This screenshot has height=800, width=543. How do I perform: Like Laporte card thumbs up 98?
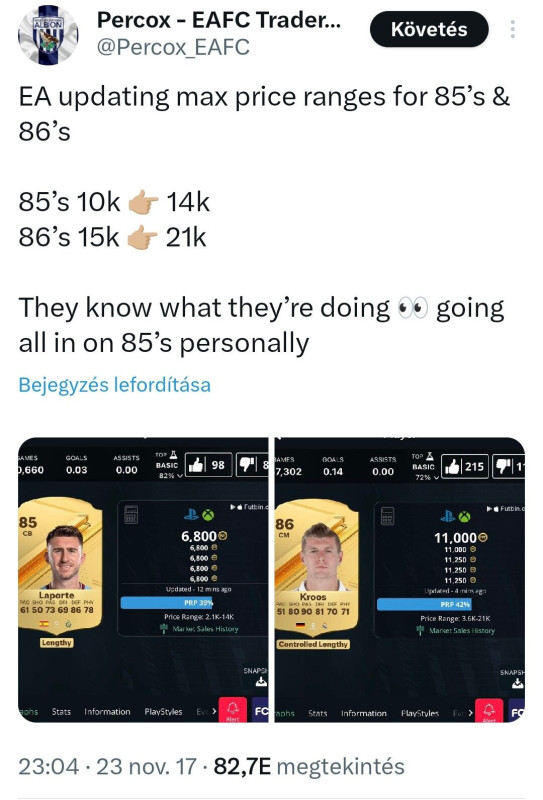tap(208, 465)
